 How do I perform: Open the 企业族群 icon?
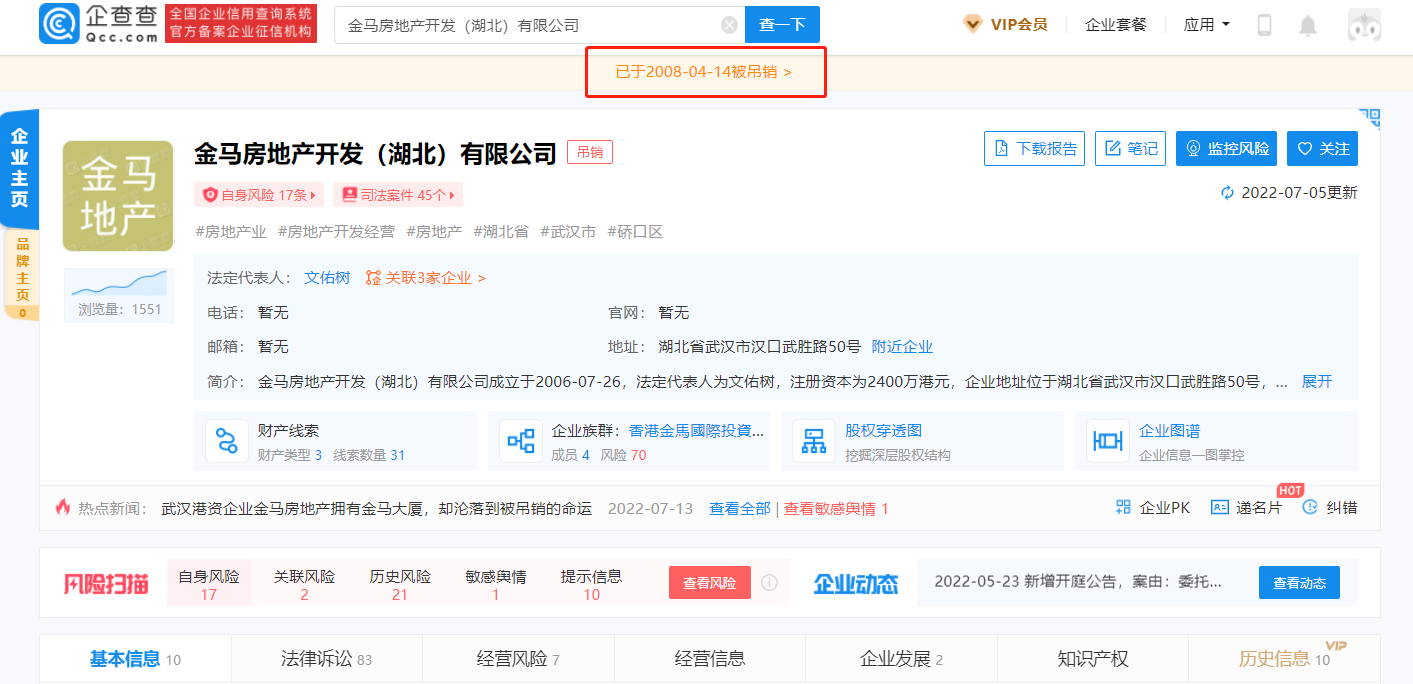(521, 441)
